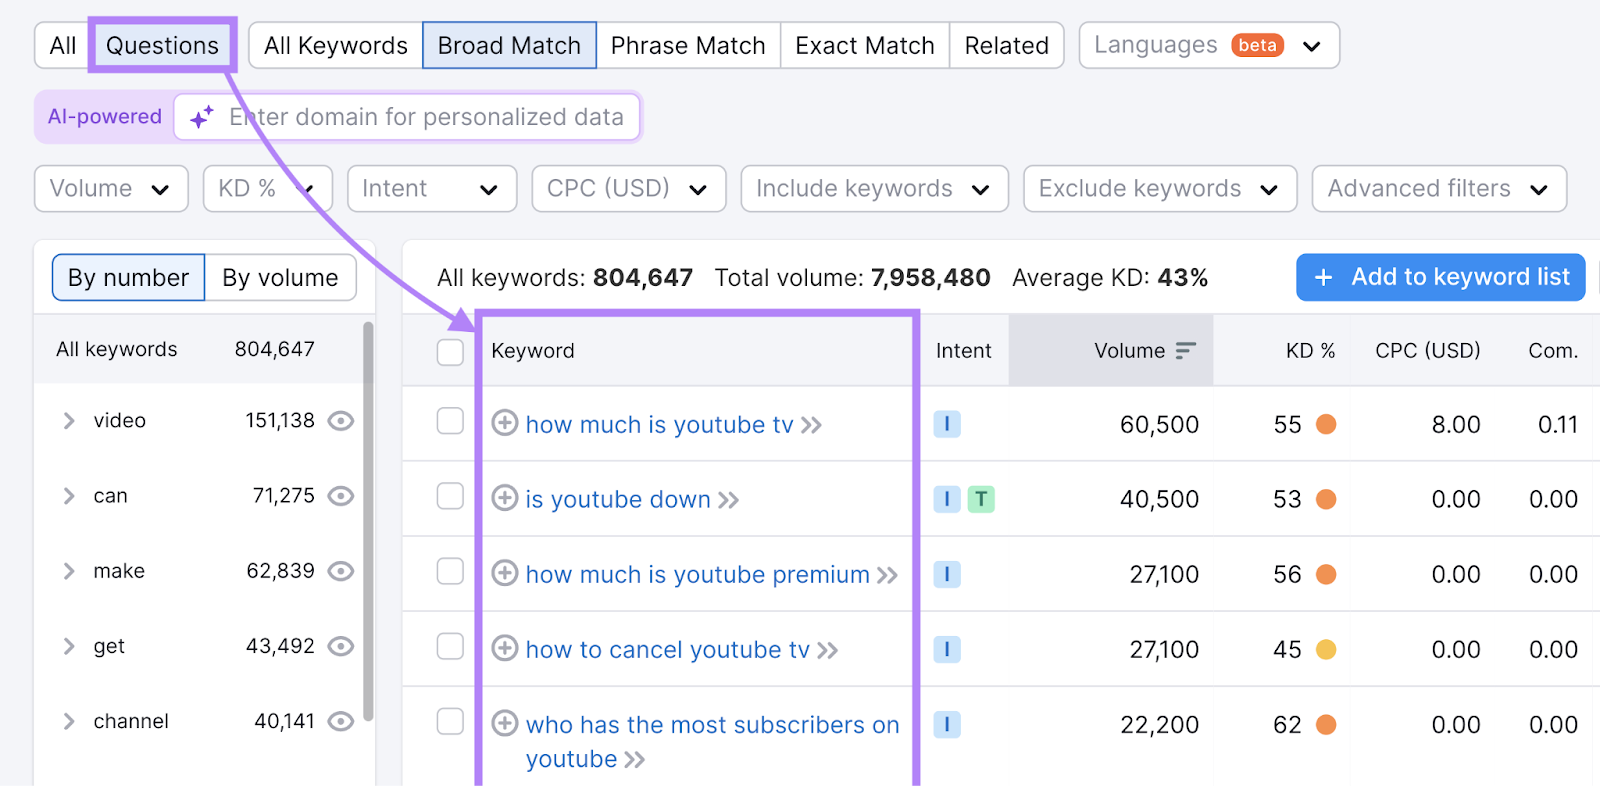Open the CPC (USD) filter dropdown
1600x786 pixels.
coord(629,188)
